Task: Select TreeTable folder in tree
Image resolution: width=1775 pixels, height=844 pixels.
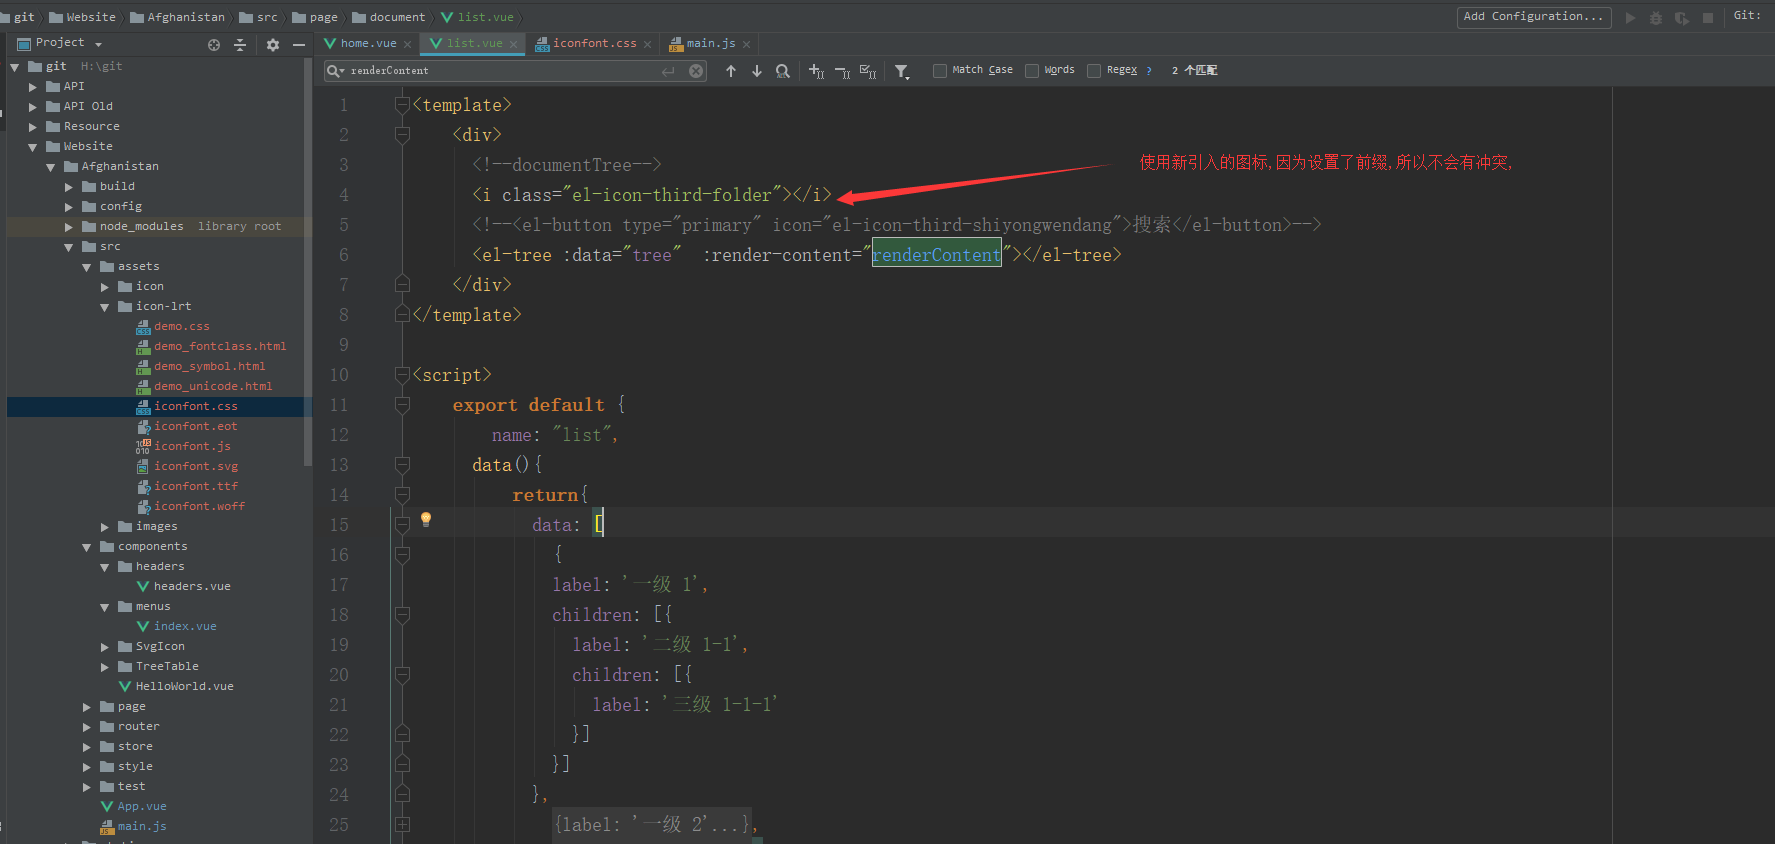Action: (166, 667)
